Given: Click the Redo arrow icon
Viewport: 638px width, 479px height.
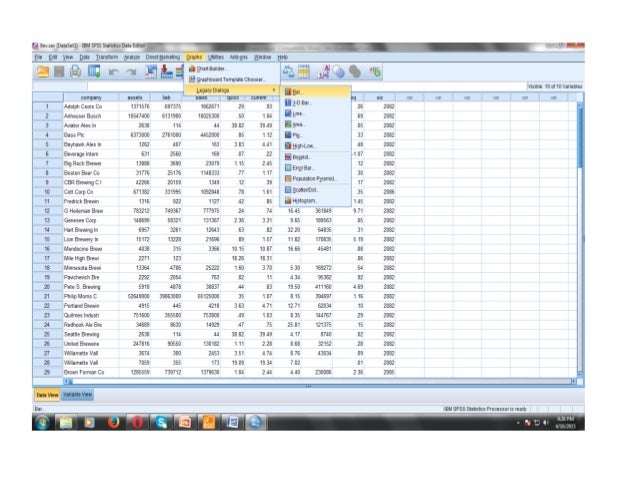Looking at the screenshot, I should [131, 72].
